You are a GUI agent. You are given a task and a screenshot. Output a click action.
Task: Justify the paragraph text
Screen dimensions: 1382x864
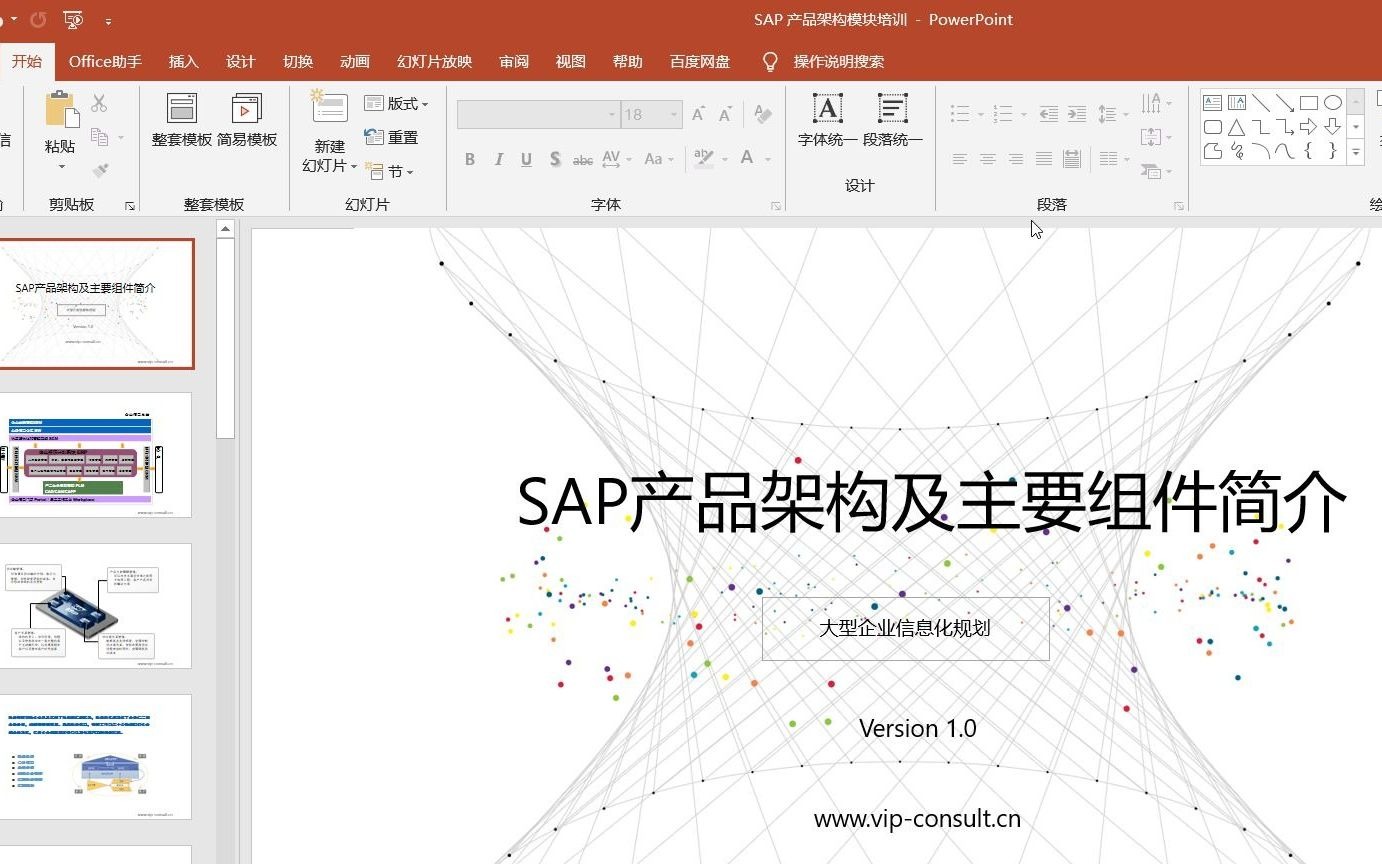[x=1044, y=159]
